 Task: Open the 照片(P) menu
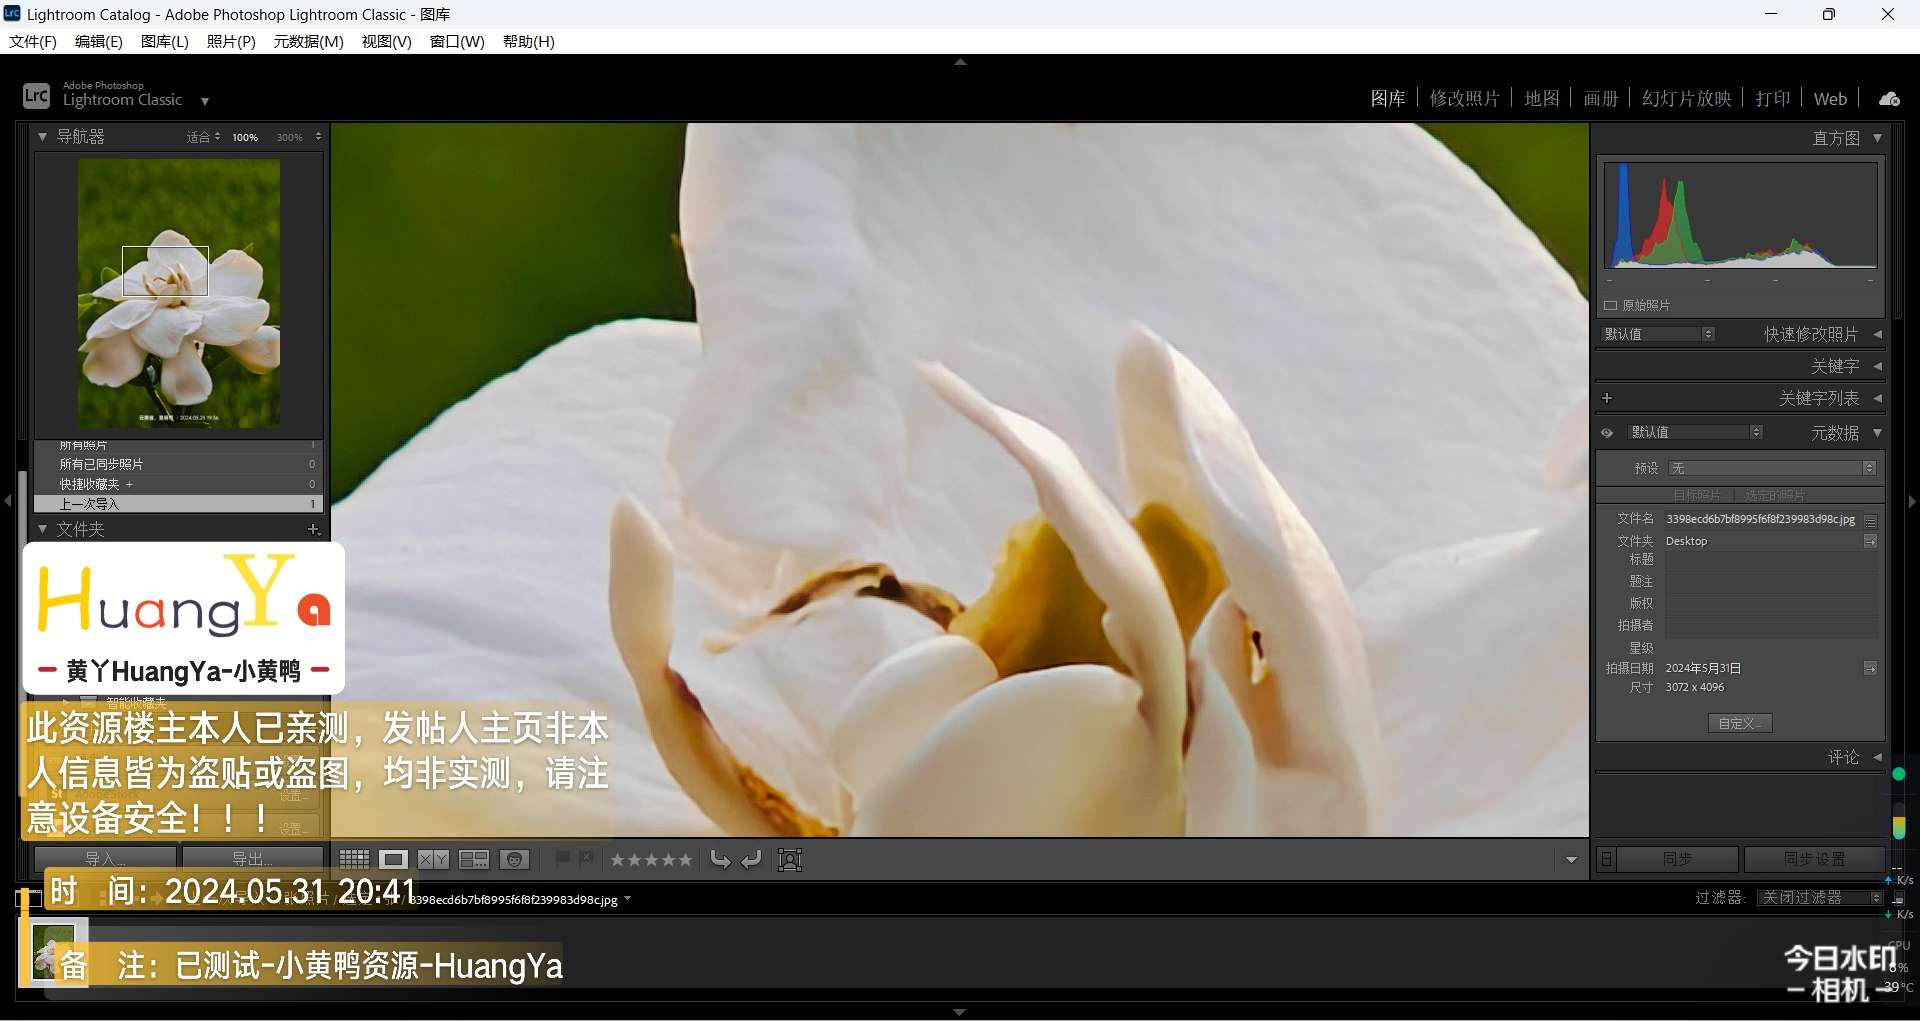(x=231, y=41)
